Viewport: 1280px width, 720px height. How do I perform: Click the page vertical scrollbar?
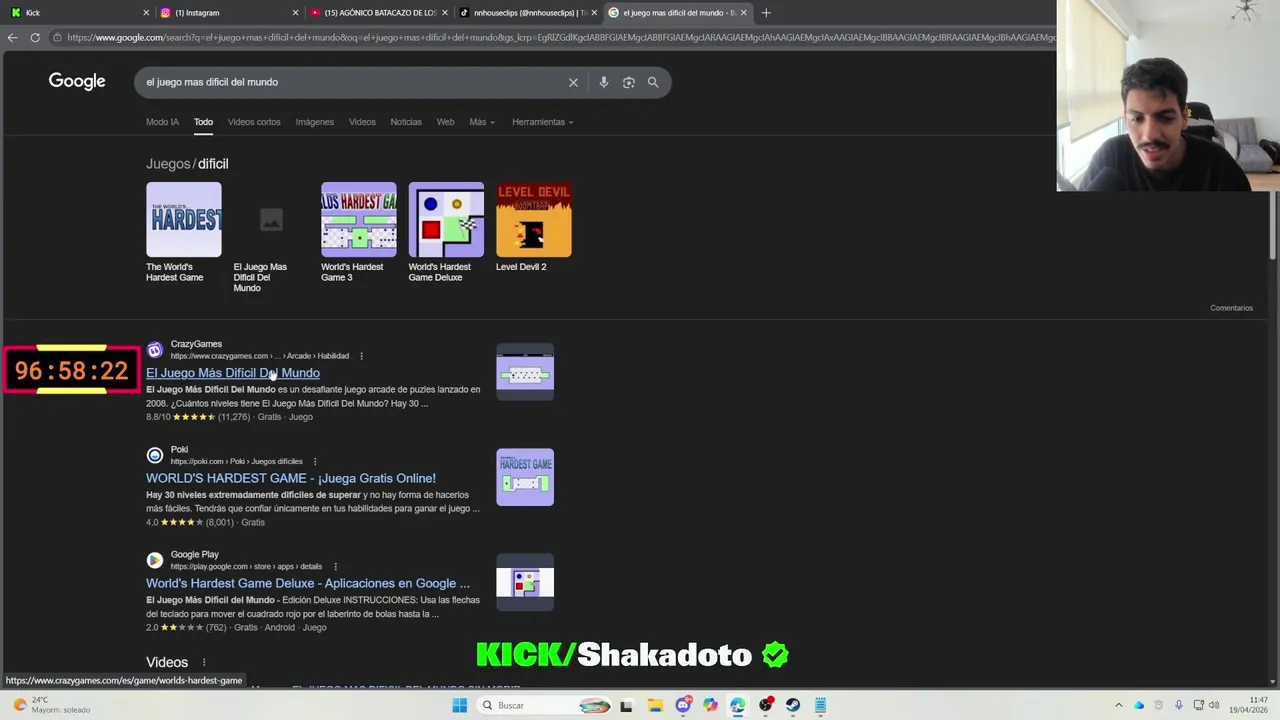point(1273,225)
